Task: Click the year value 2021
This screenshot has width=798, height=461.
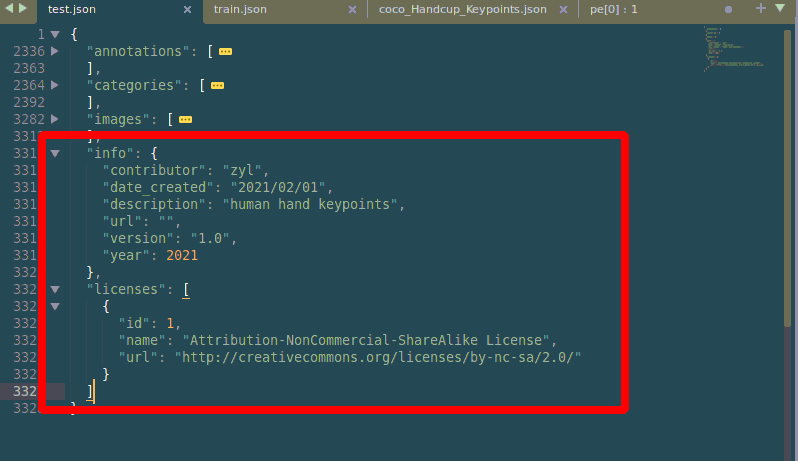Action: 182,255
